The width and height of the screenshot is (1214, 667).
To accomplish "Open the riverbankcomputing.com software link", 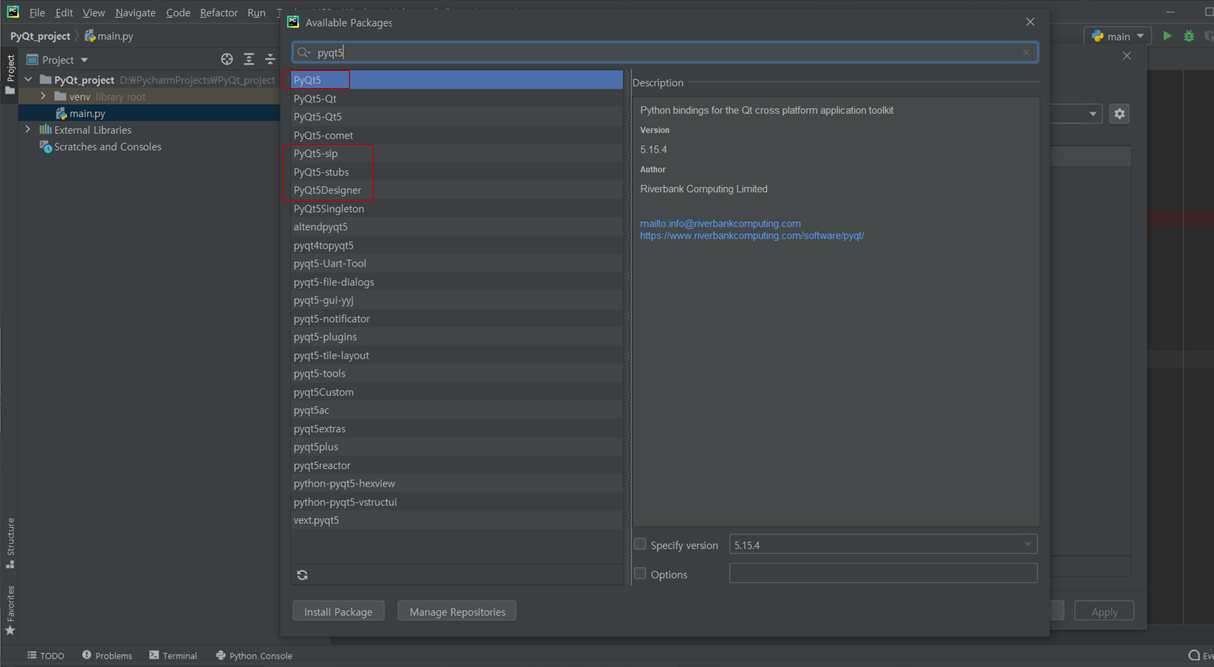I will tap(752, 236).
